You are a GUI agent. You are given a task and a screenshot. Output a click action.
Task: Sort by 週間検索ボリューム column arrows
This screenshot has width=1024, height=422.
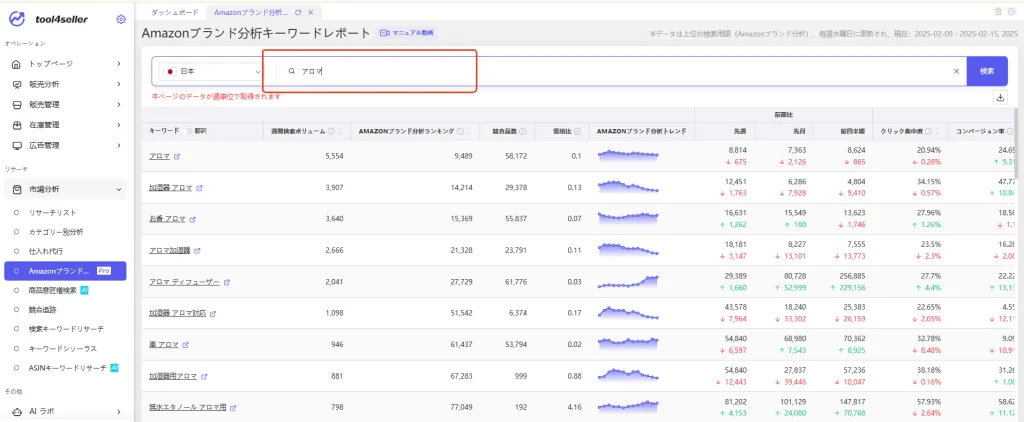pyautogui.click(x=340, y=131)
